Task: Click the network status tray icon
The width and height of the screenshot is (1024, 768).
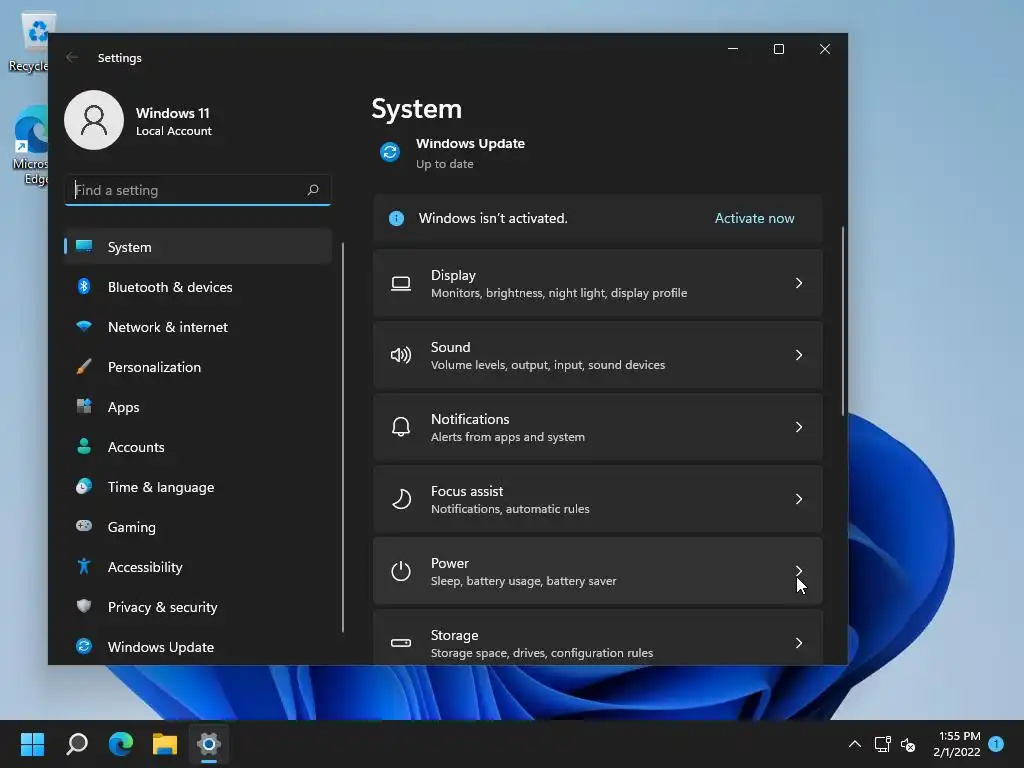Action: click(x=882, y=744)
